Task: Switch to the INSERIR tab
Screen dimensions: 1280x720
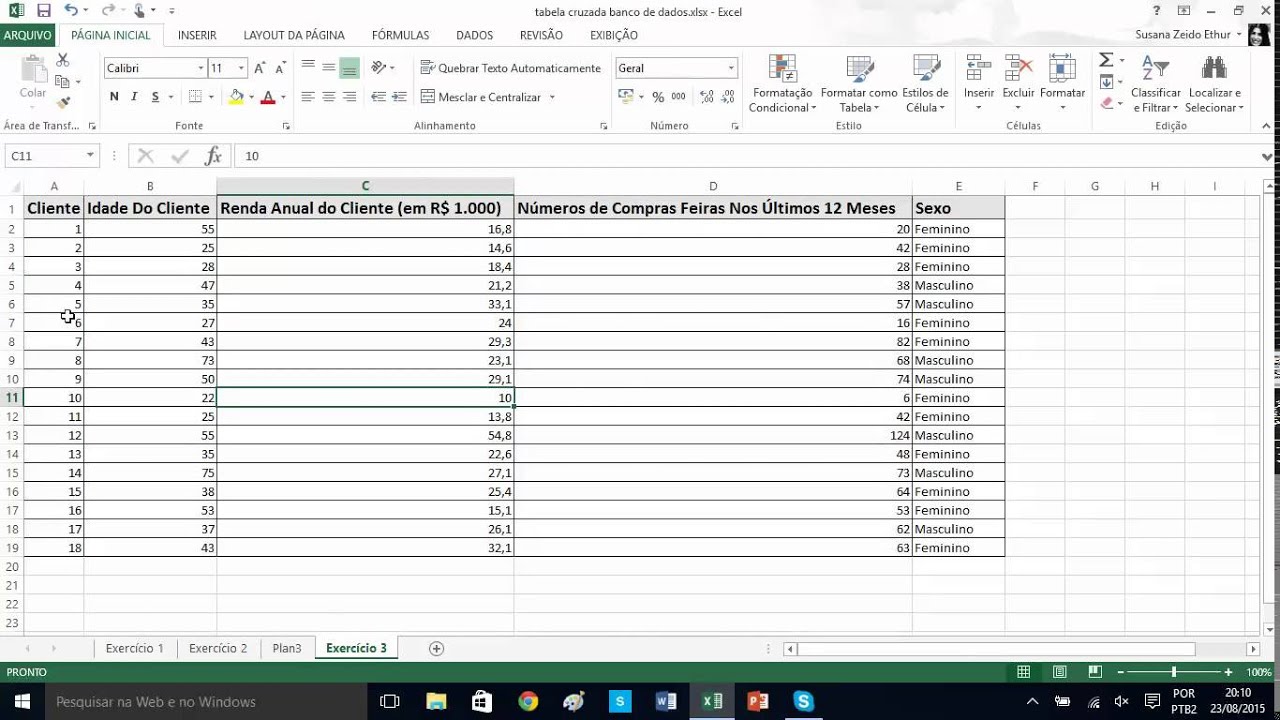Action: 197,35
